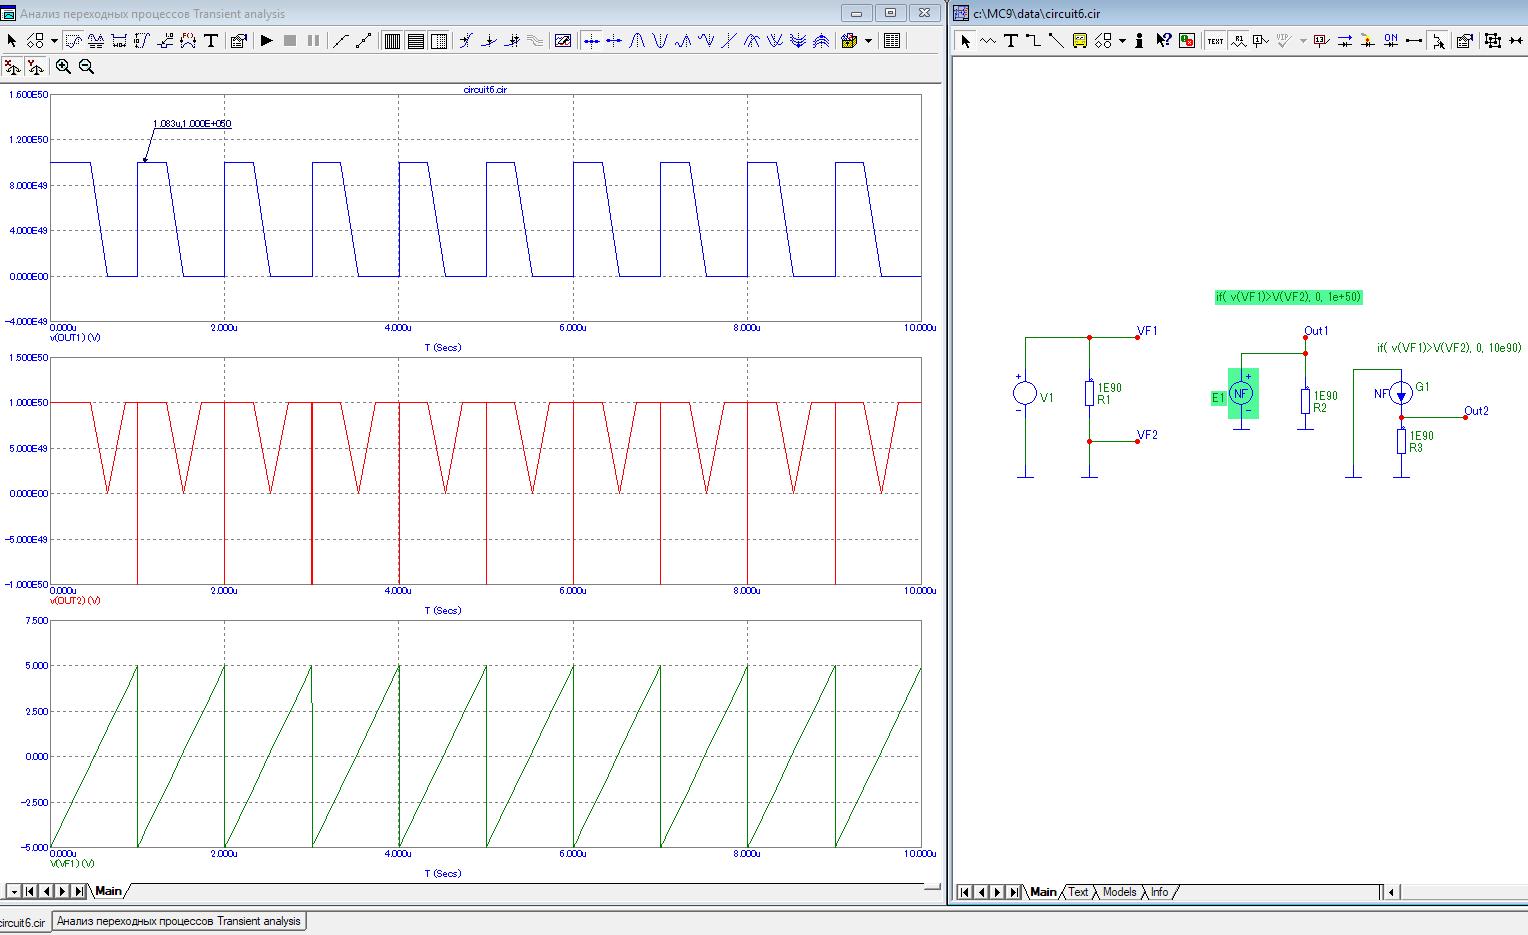Switch to circuit6.cir window tab
This screenshot has height=935, width=1528.
click(x=23, y=922)
